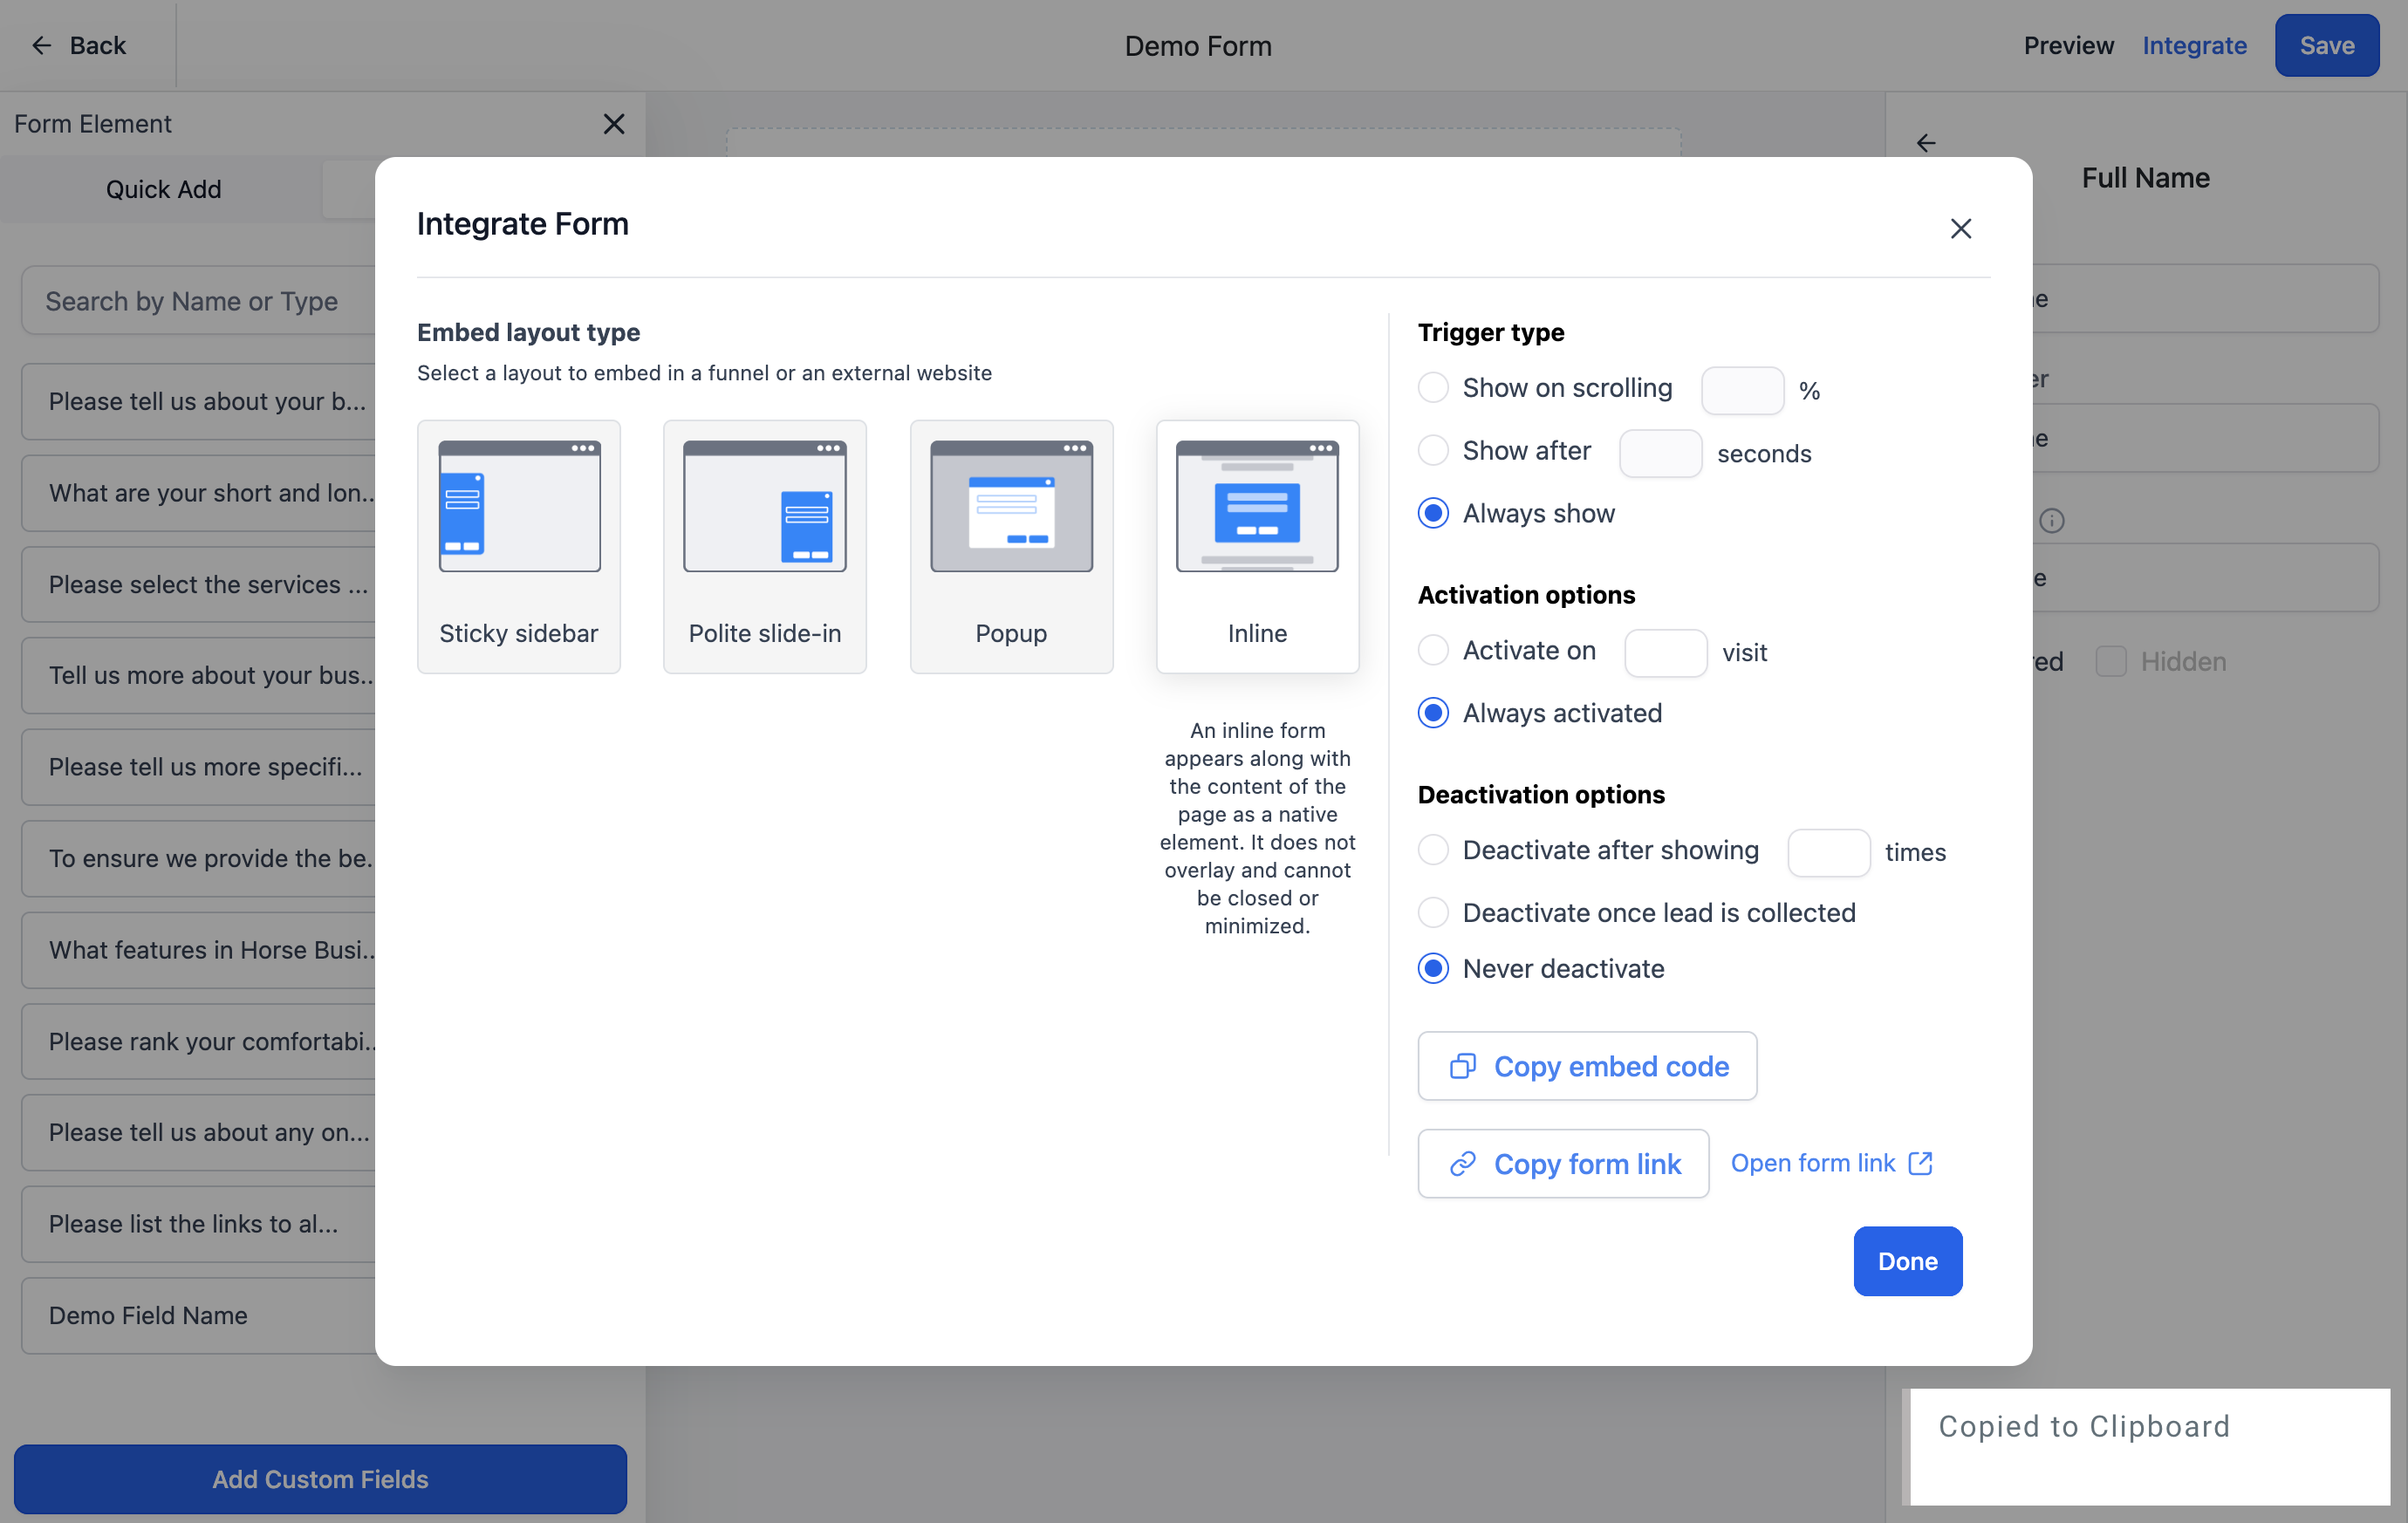The width and height of the screenshot is (2408, 1523).
Task: Select 'Please tell us about any on...' field
Action: point(200,1132)
